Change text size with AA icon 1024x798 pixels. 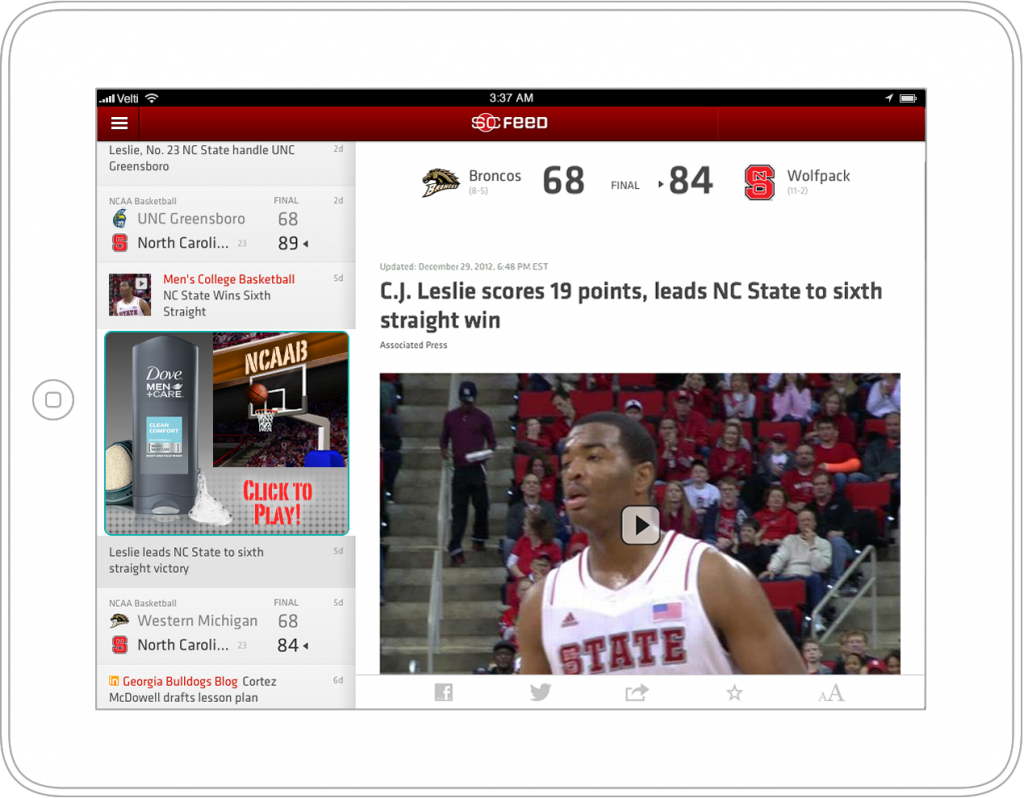pyautogui.click(x=831, y=693)
